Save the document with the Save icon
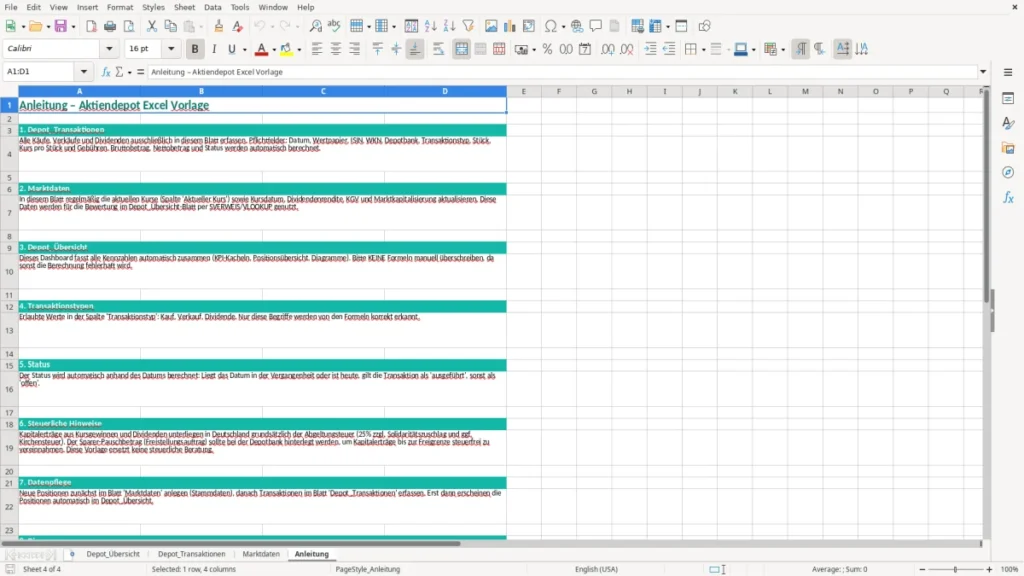The height and width of the screenshot is (576, 1024). coord(61,26)
